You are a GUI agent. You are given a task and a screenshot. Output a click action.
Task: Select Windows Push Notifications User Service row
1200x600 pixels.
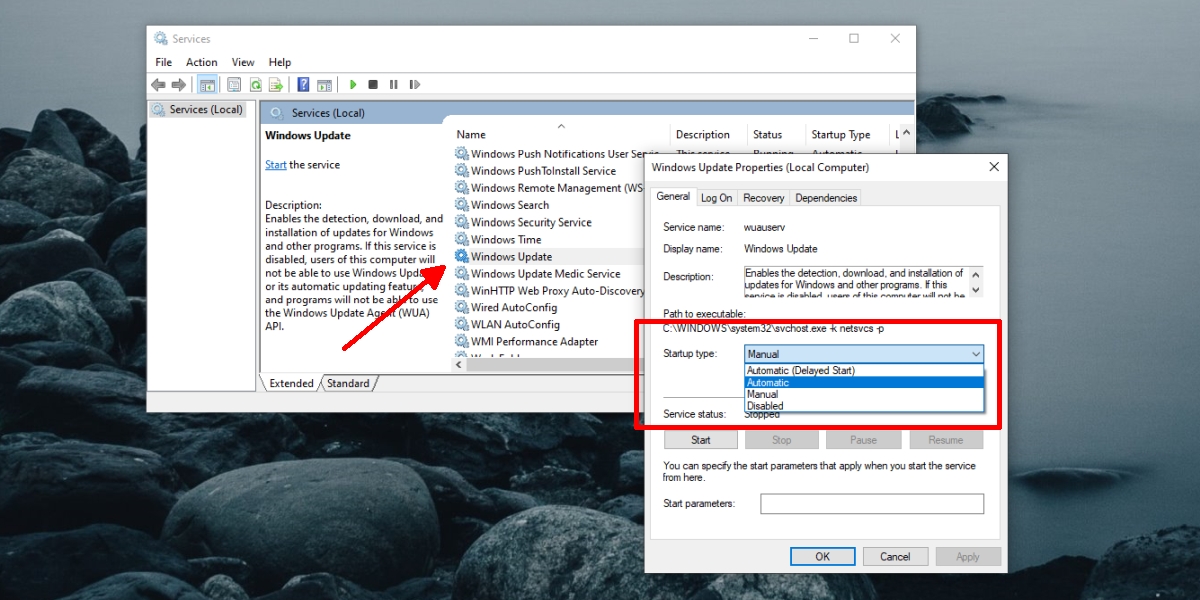point(556,154)
